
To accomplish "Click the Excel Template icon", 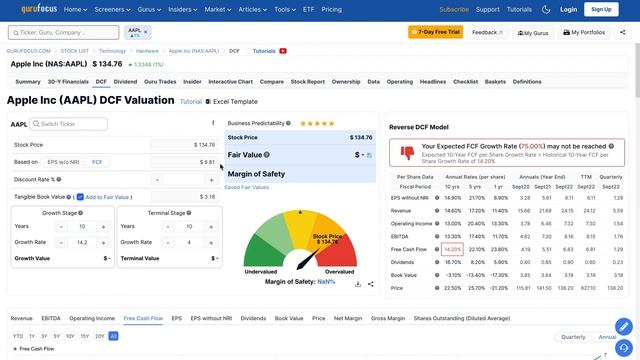I will 208,102.
